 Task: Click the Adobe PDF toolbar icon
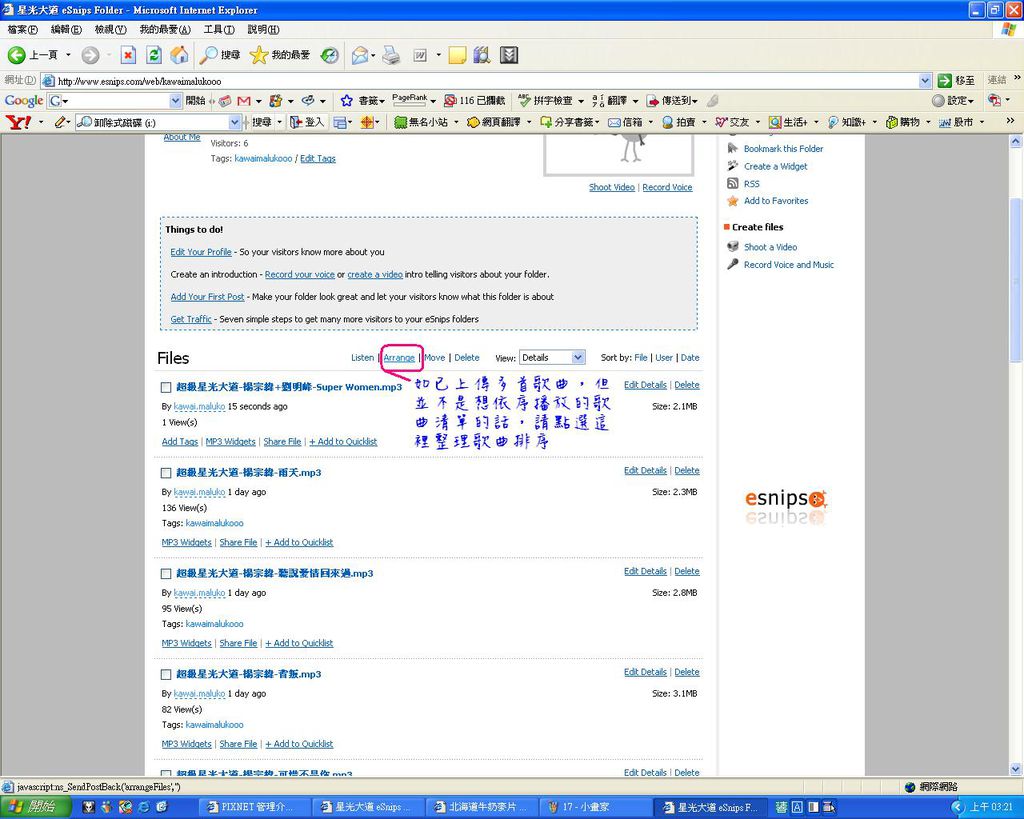[x=995, y=101]
